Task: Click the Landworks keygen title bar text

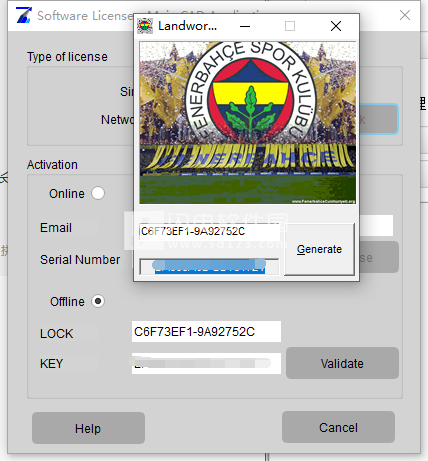Action: tap(187, 26)
